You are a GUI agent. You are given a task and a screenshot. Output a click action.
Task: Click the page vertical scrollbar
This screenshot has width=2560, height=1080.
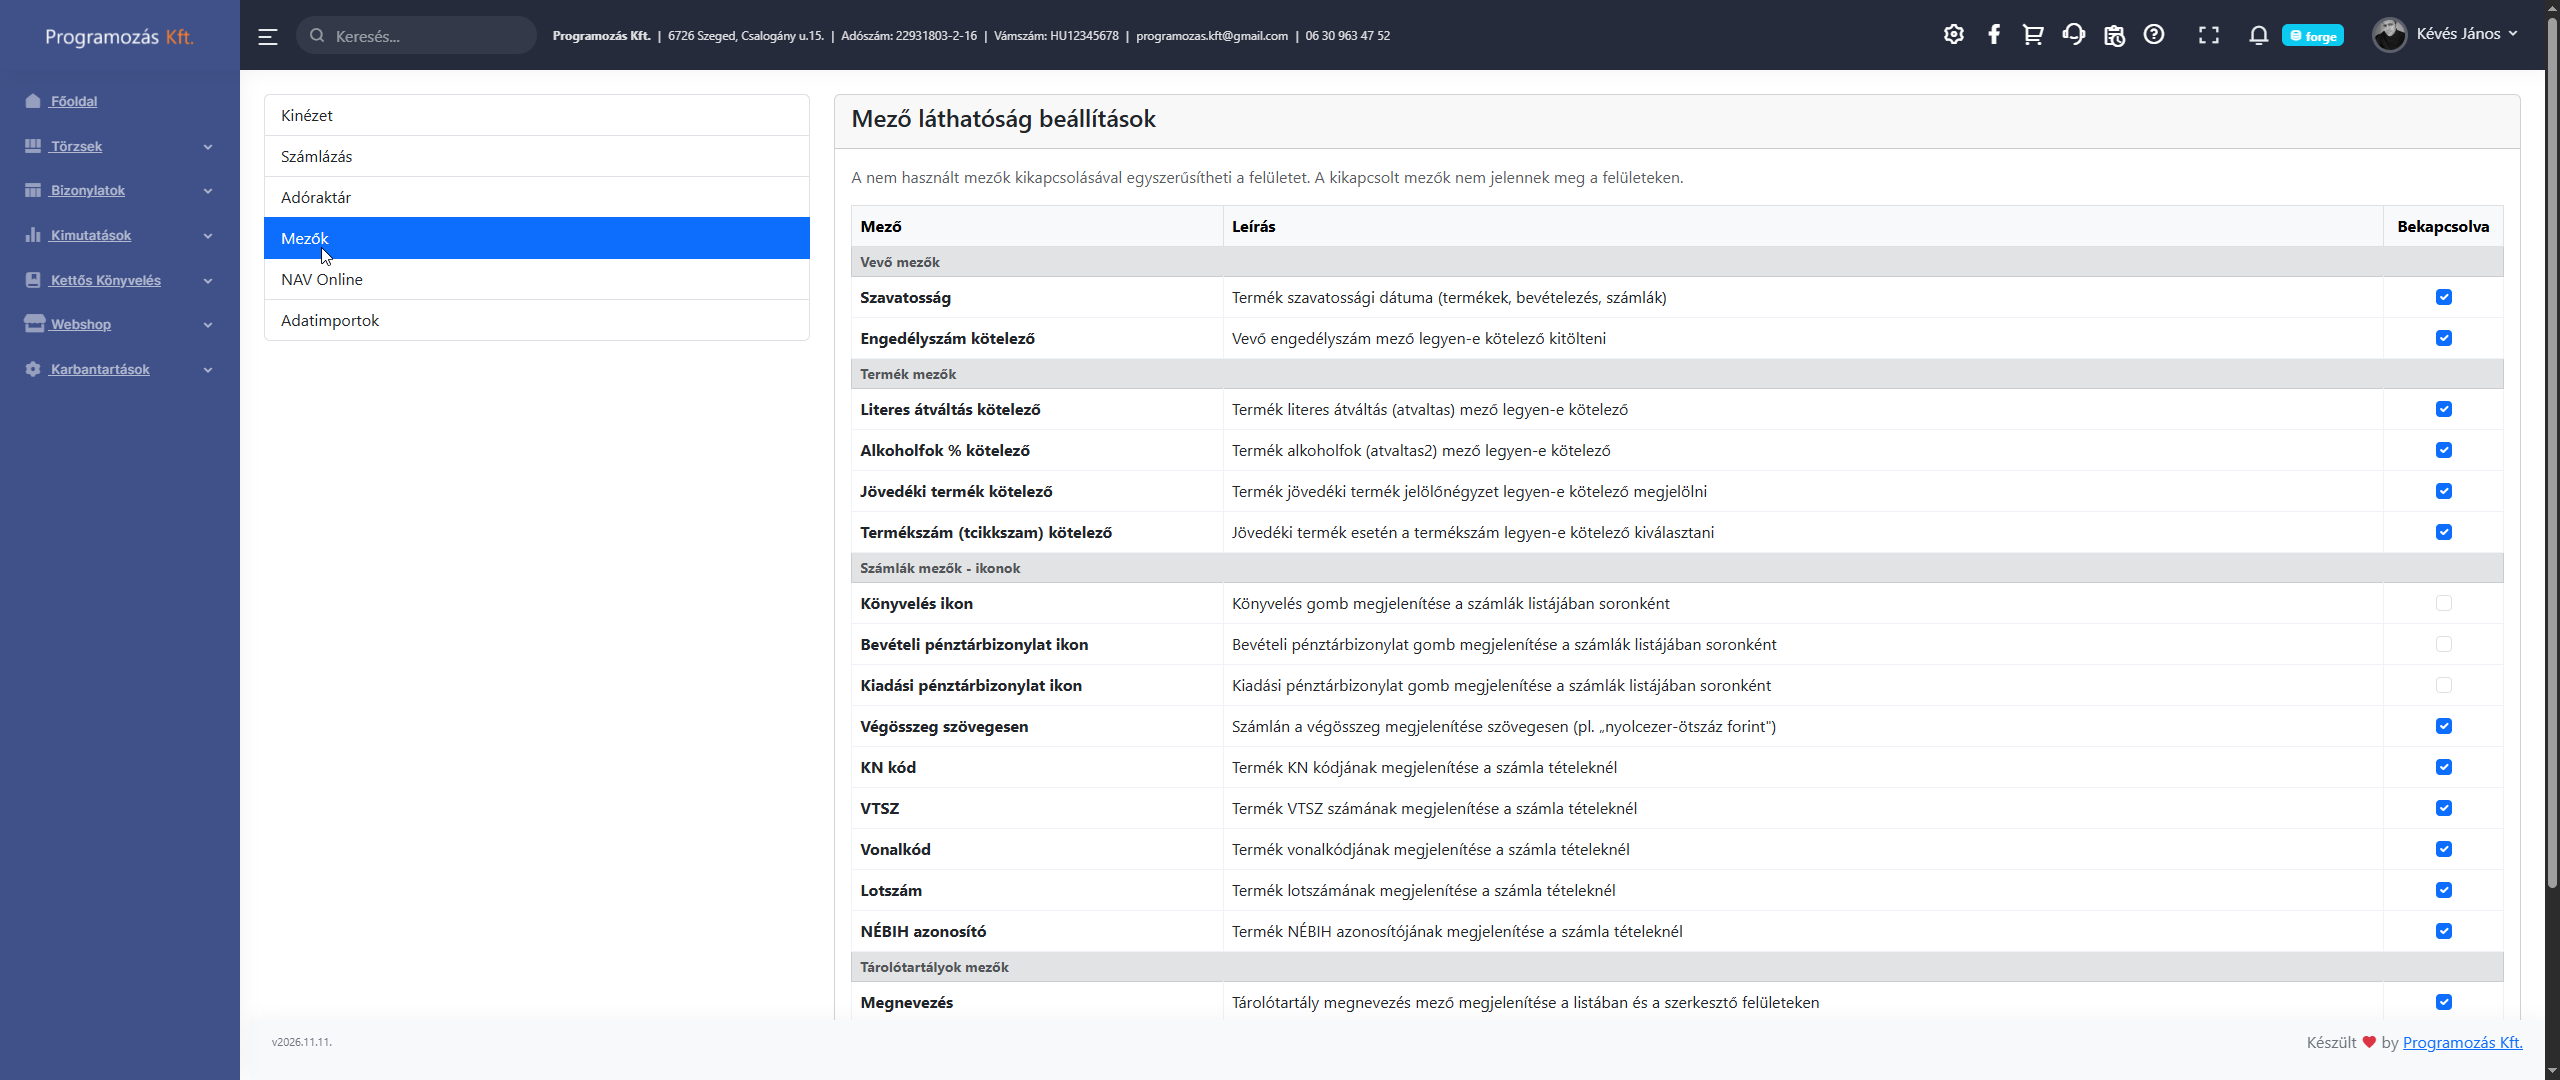(x=2551, y=450)
